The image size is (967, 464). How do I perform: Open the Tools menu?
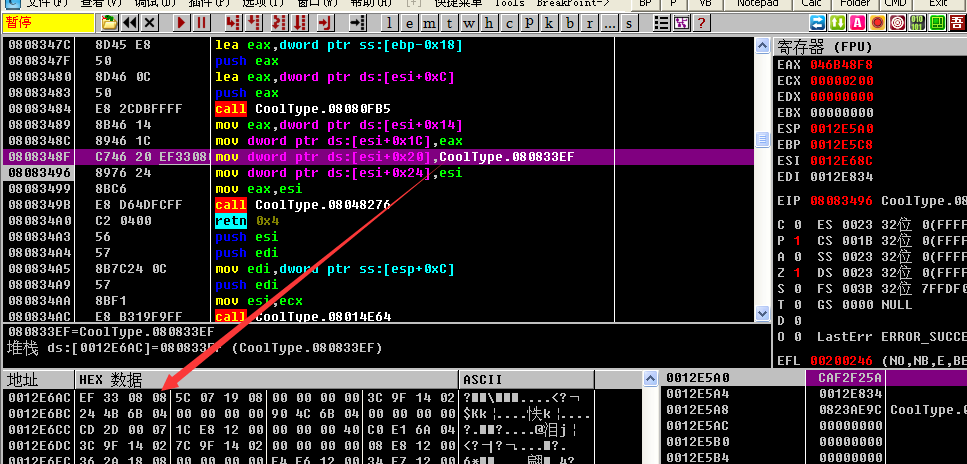[508, 4]
